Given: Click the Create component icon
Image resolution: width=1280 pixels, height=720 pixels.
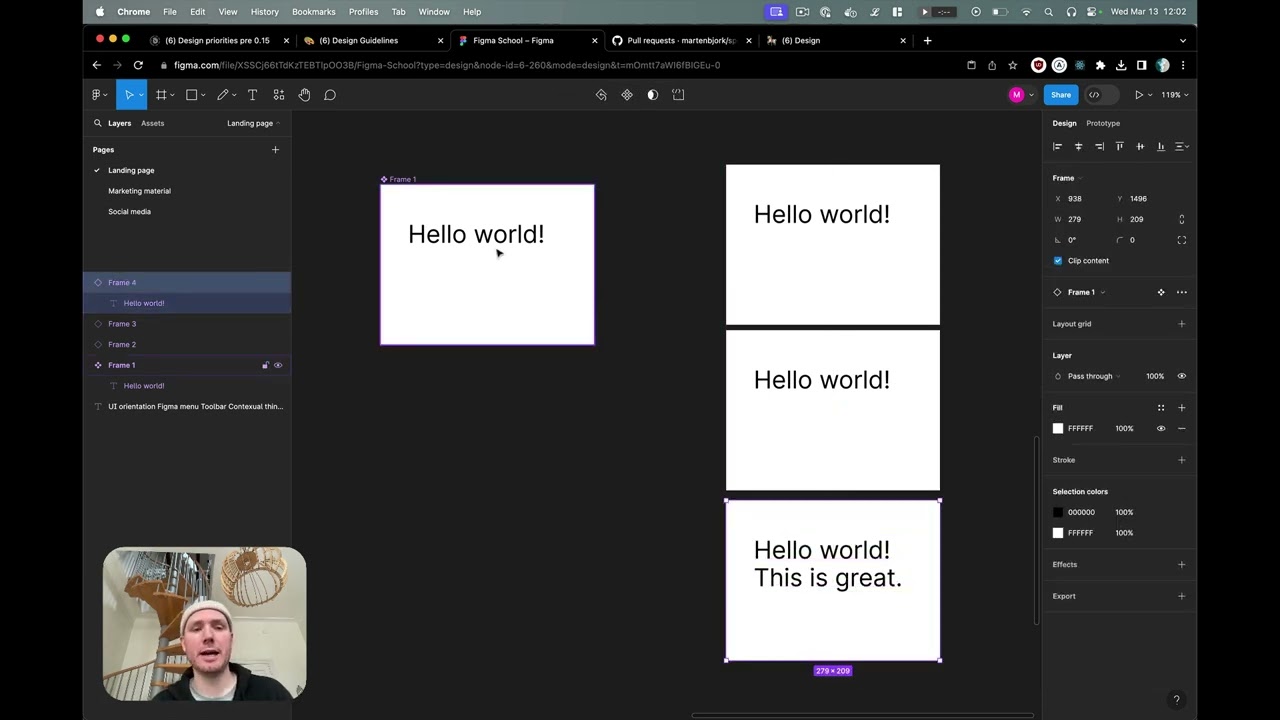Looking at the screenshot, I should click(627, 95).
